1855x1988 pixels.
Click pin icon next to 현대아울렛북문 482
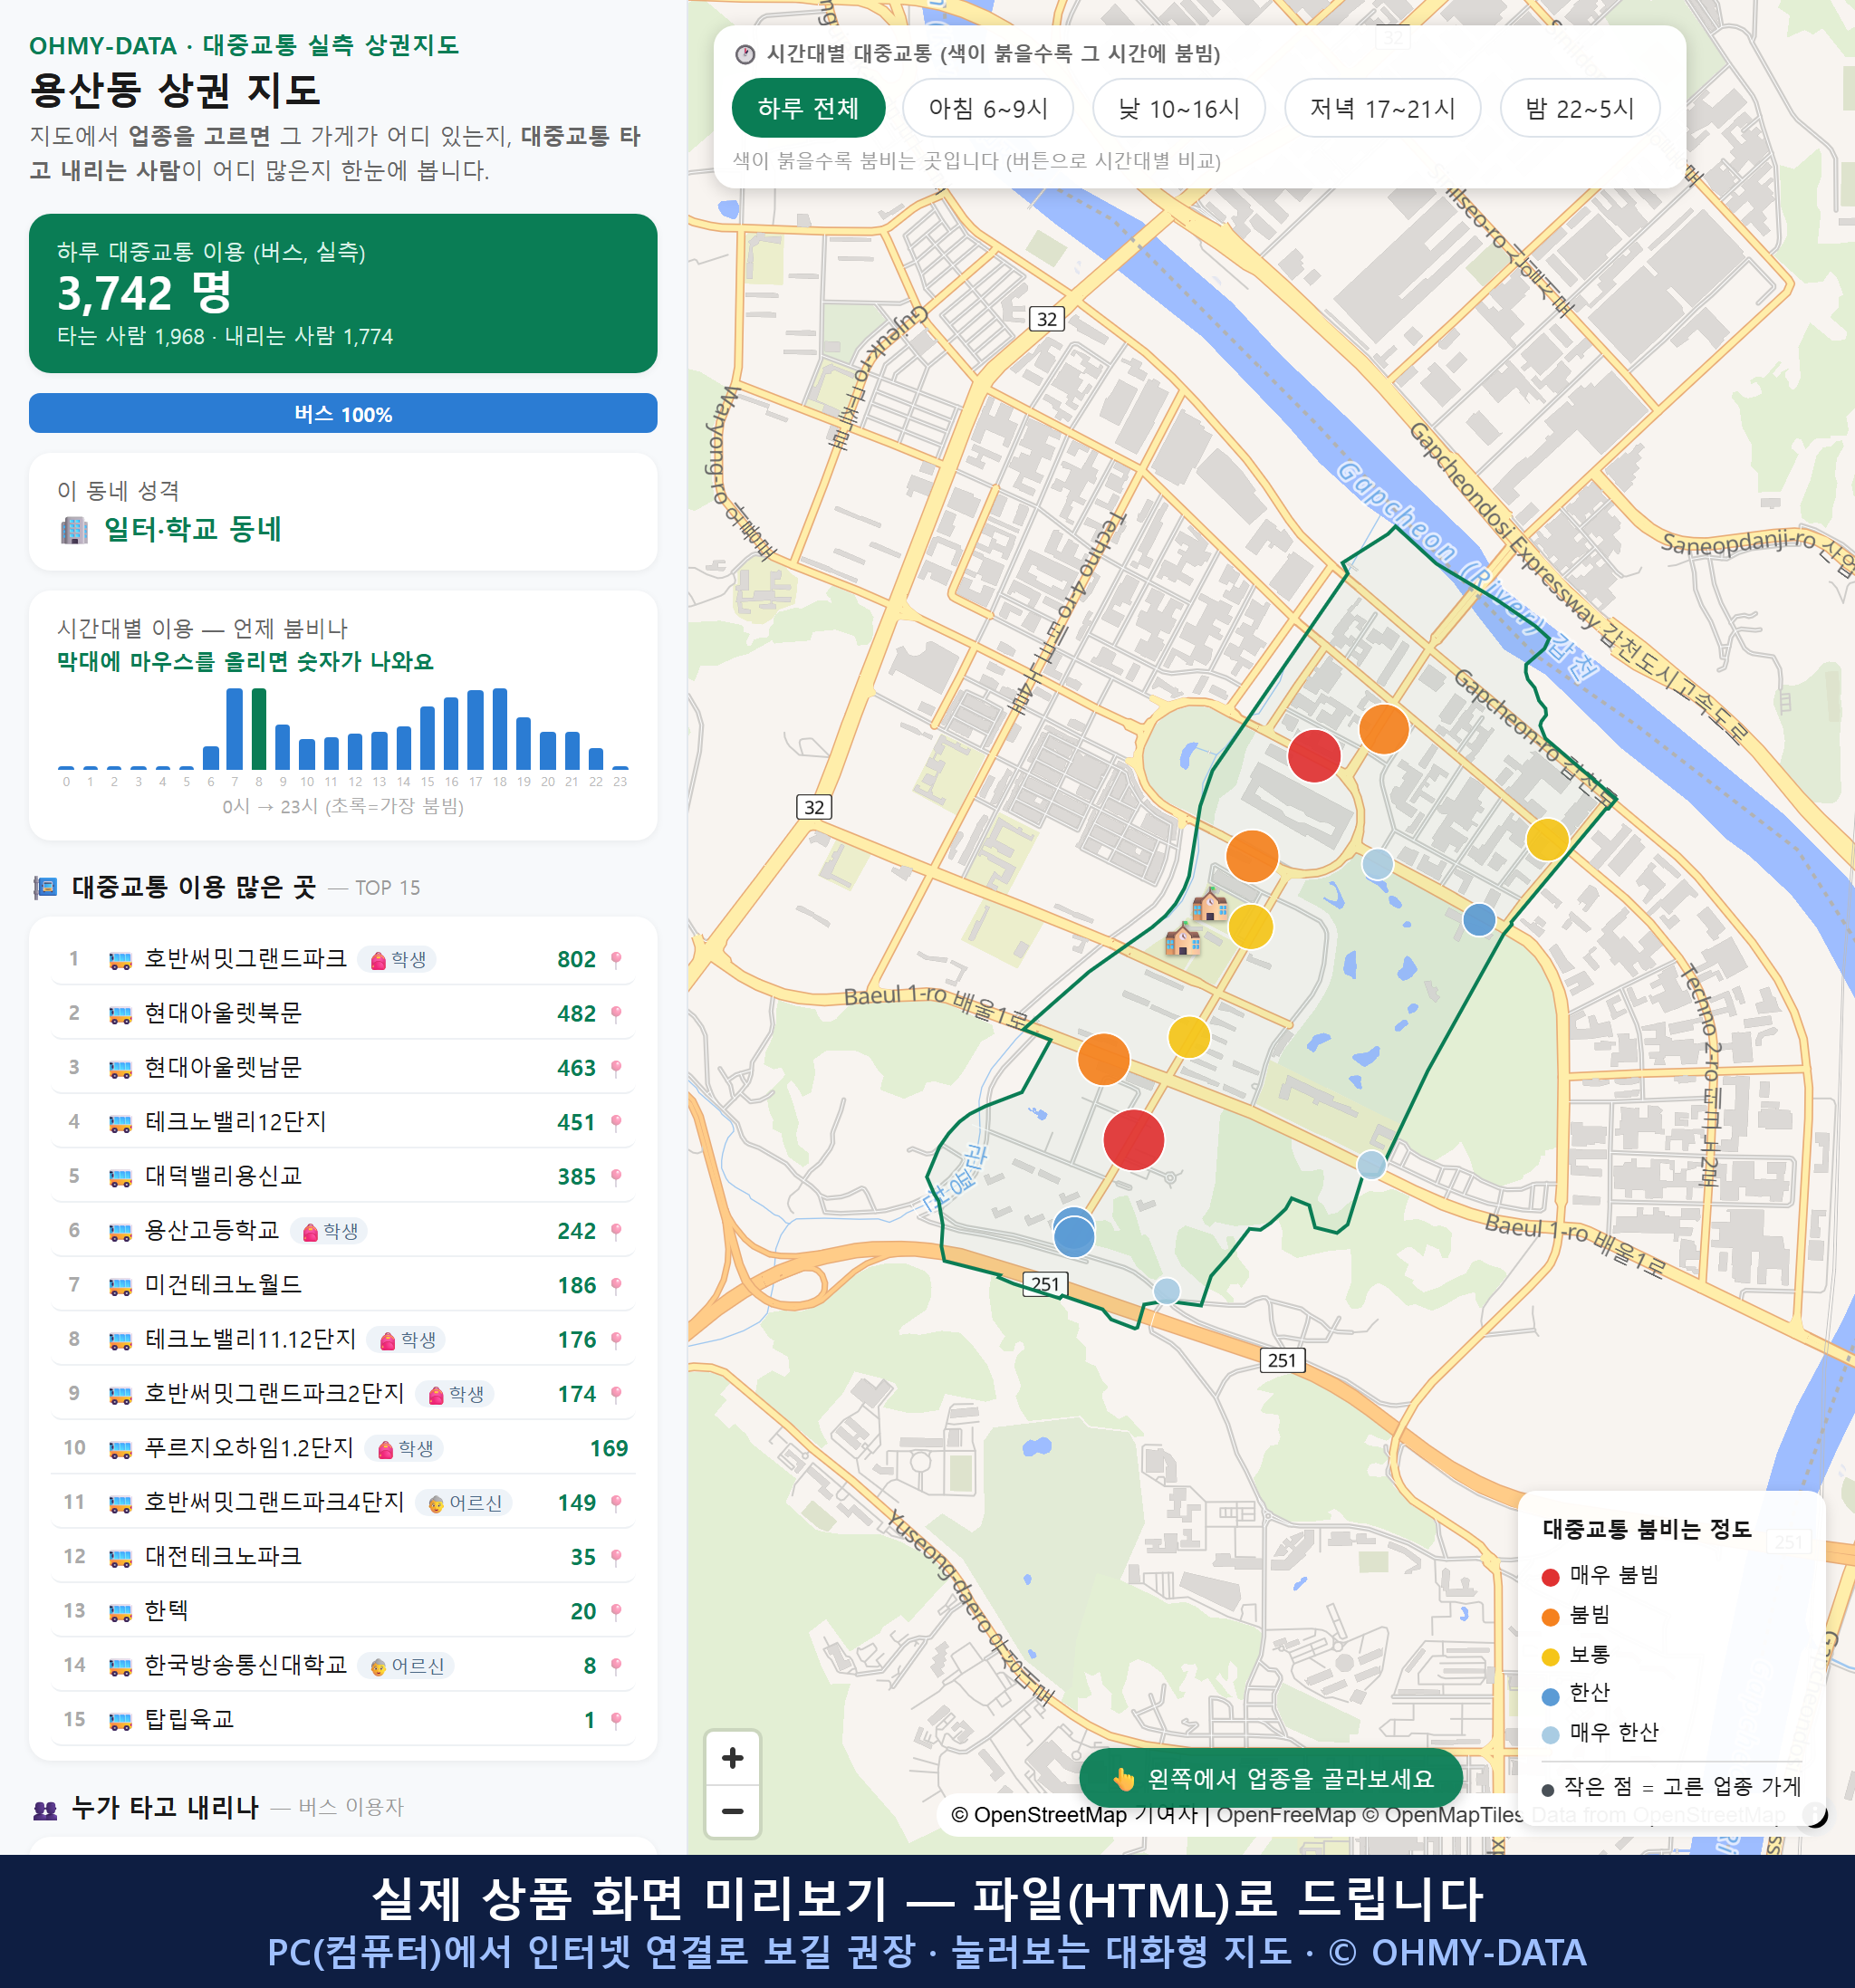coord(616,1014)
